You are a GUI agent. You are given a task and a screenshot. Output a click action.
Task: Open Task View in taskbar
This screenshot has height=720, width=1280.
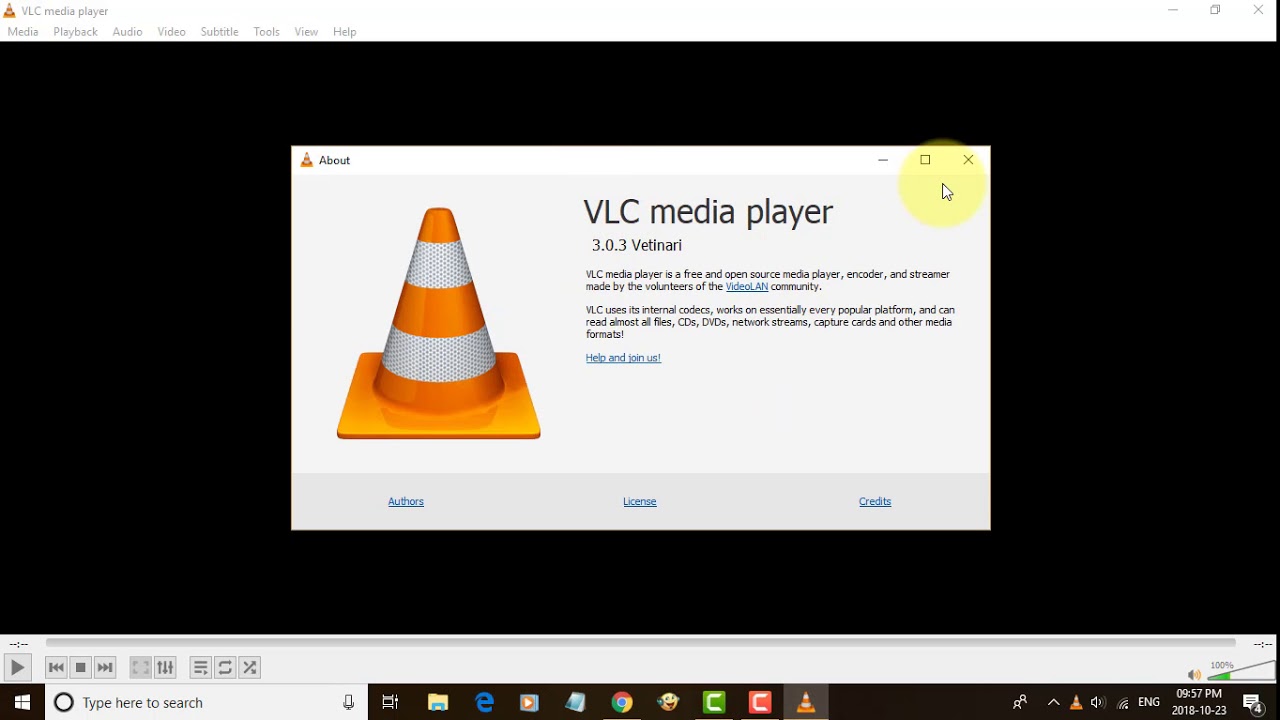[391, 703]
